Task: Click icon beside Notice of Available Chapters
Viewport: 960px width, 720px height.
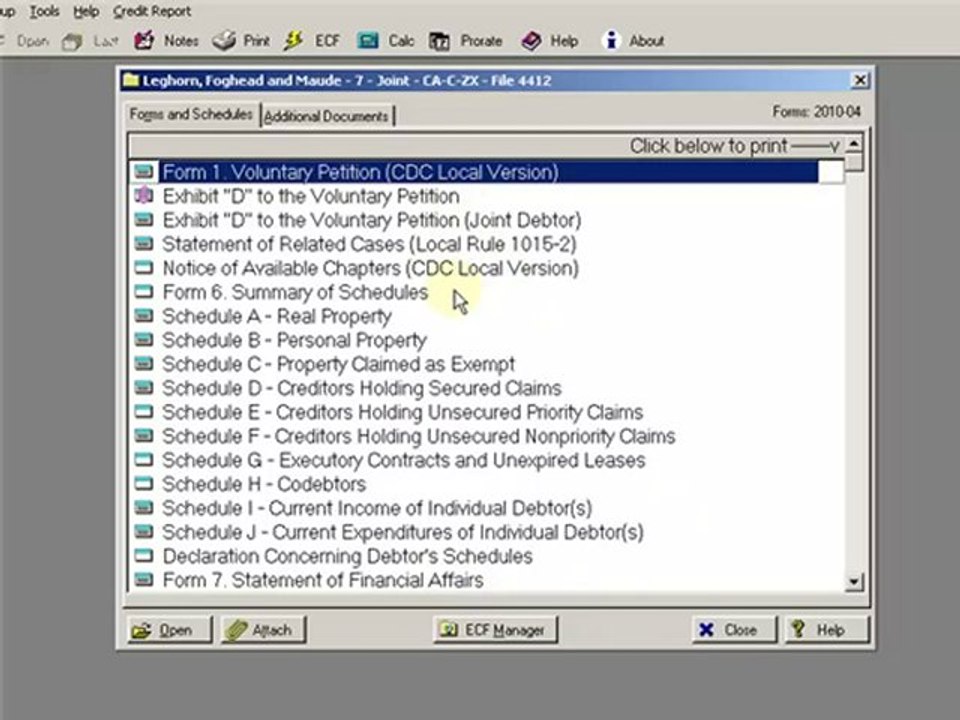Action: (x=144, y=268)
